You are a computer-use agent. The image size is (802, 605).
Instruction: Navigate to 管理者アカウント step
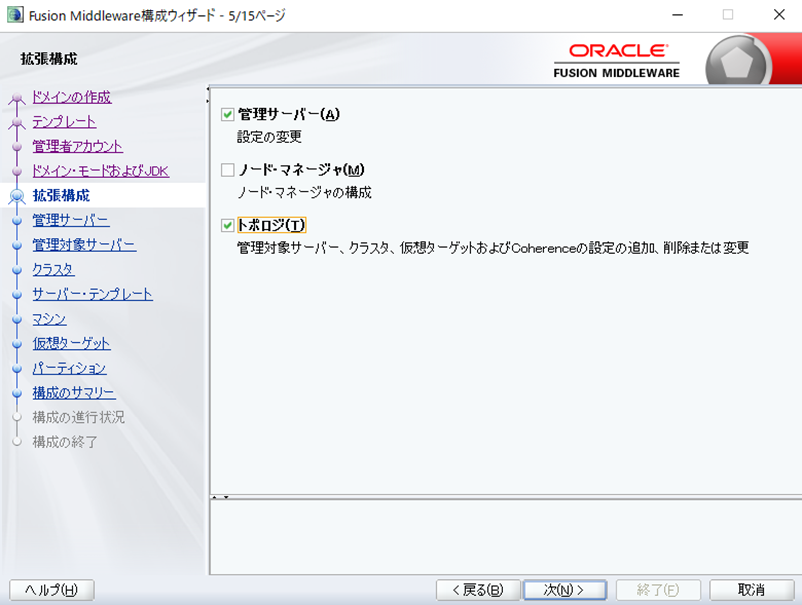pos(77,146)
